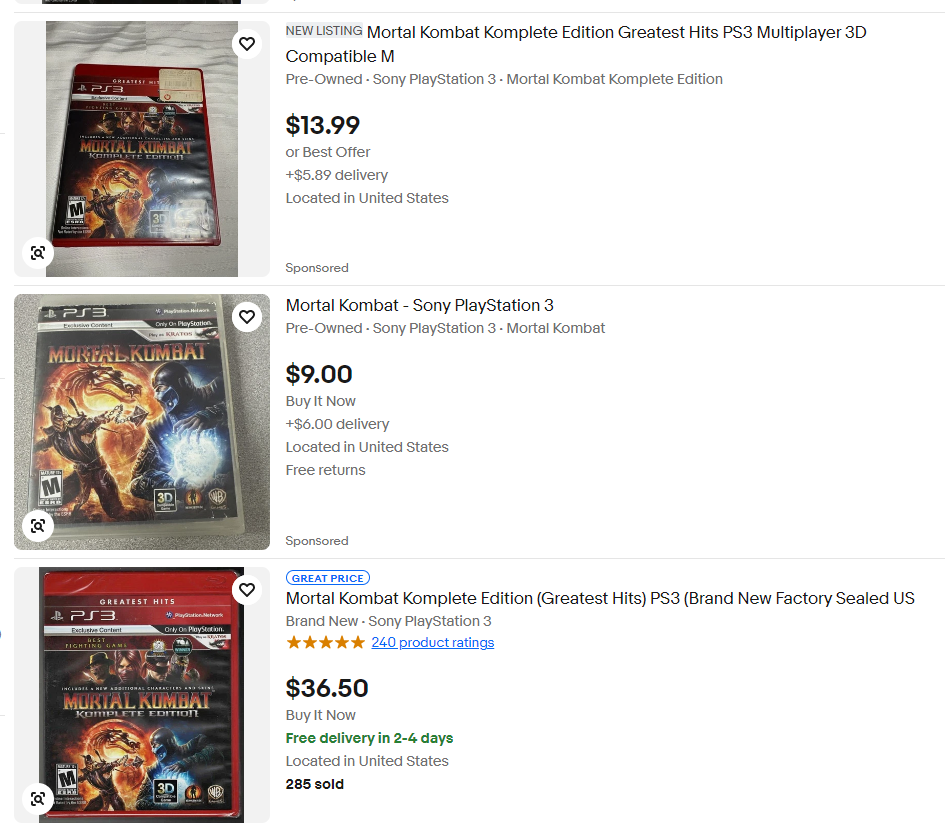Find similar items for the first Komplete Edition photo

coord(37,253)
